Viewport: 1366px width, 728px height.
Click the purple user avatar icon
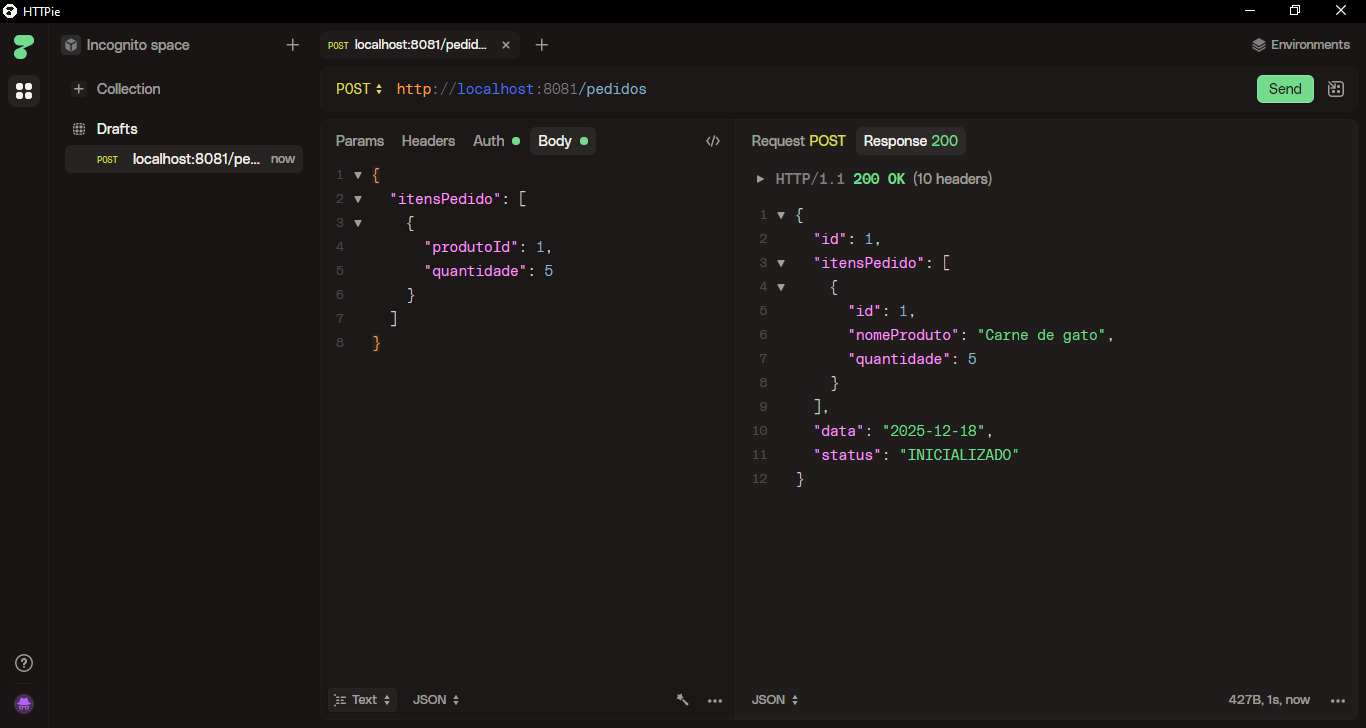click(24, 704)
